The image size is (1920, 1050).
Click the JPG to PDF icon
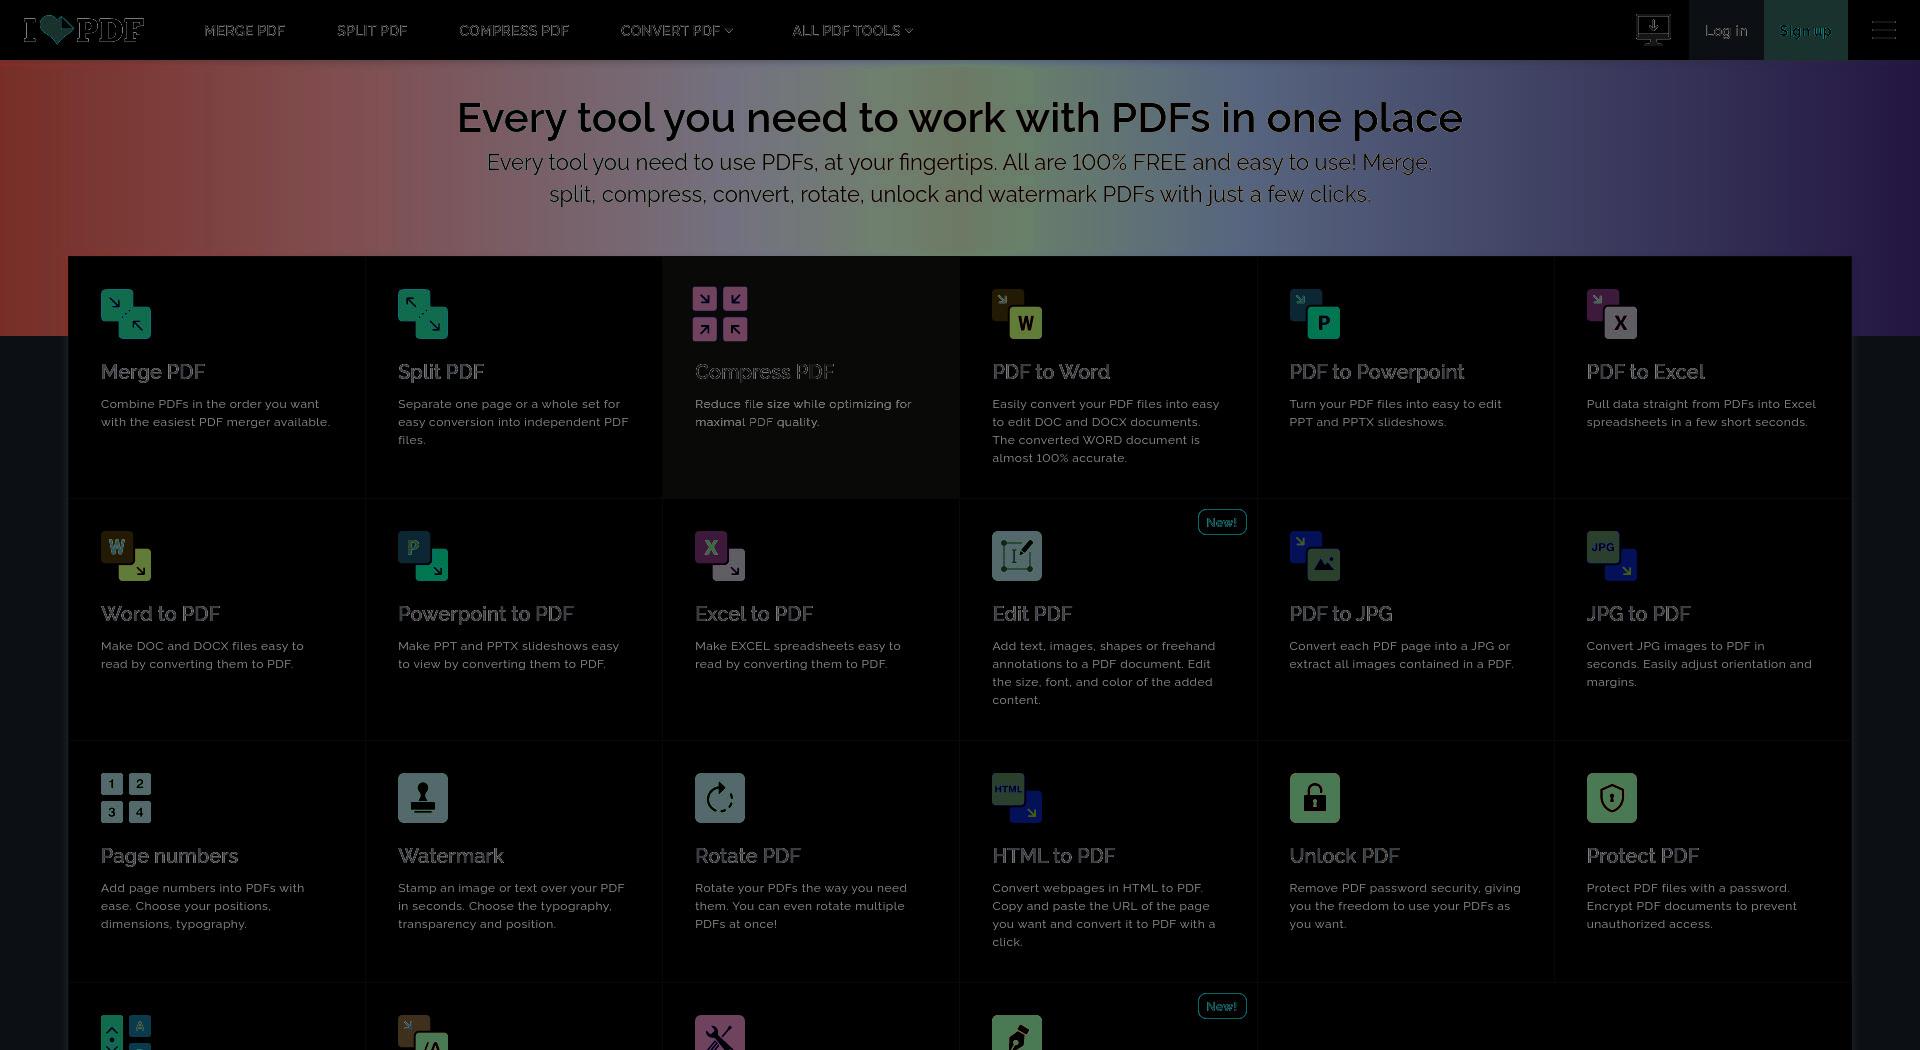(1611, 556)
